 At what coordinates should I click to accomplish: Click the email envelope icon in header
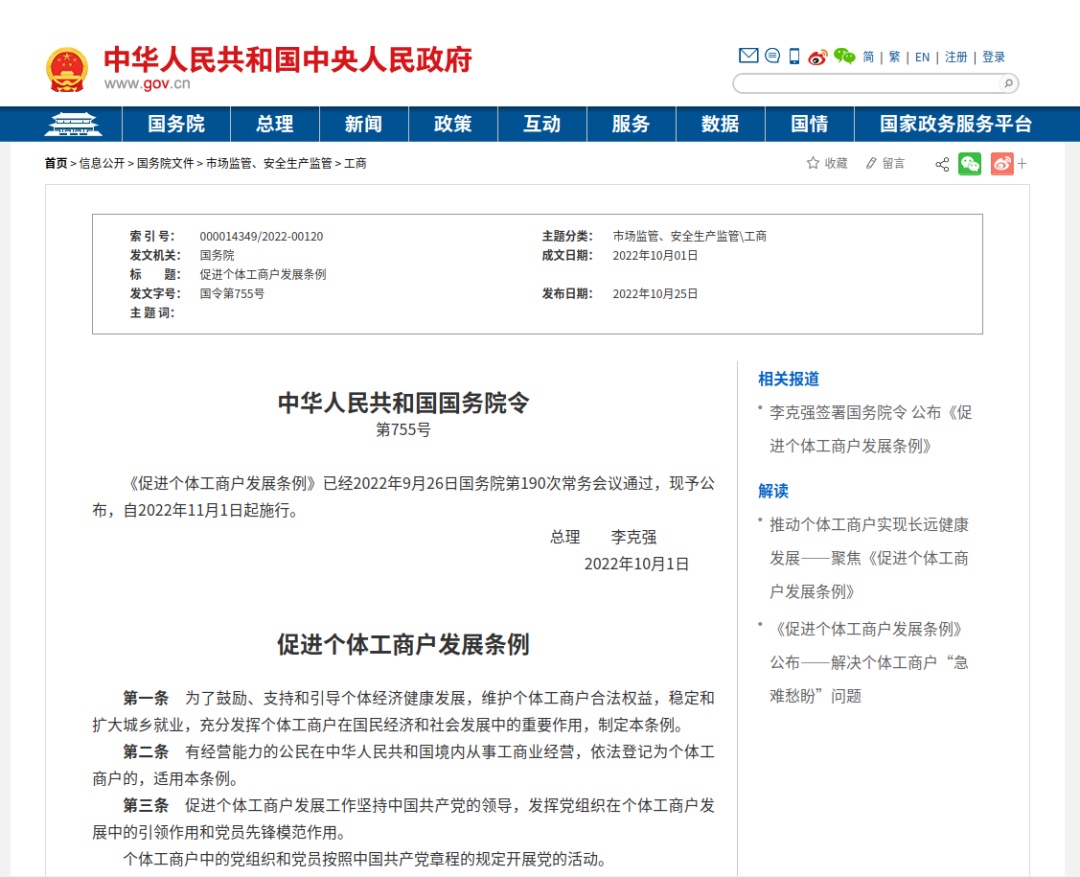tap(748, 56)
